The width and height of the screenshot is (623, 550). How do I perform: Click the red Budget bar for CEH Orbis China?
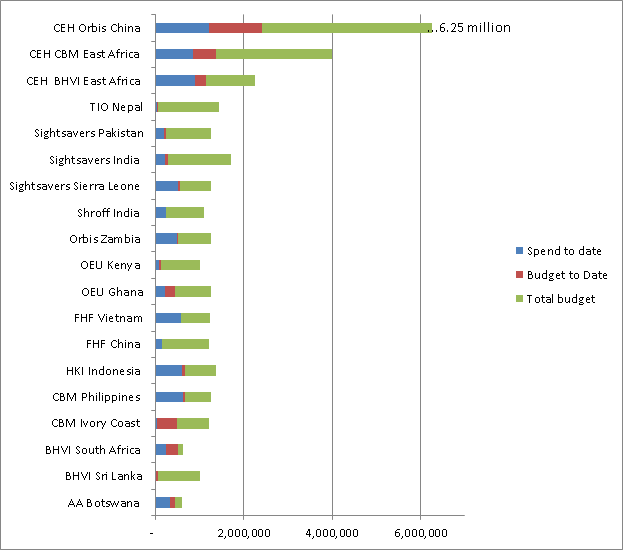tap(236, 28)
